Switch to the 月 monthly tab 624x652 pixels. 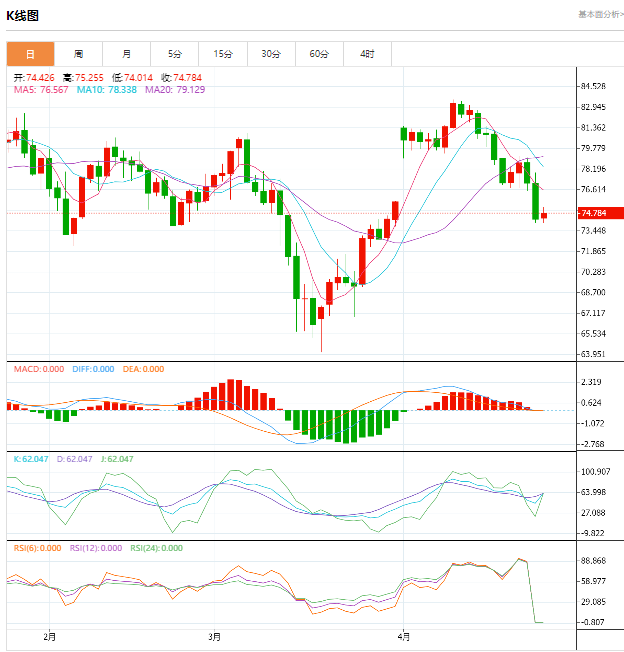click(x=126, y=54)
